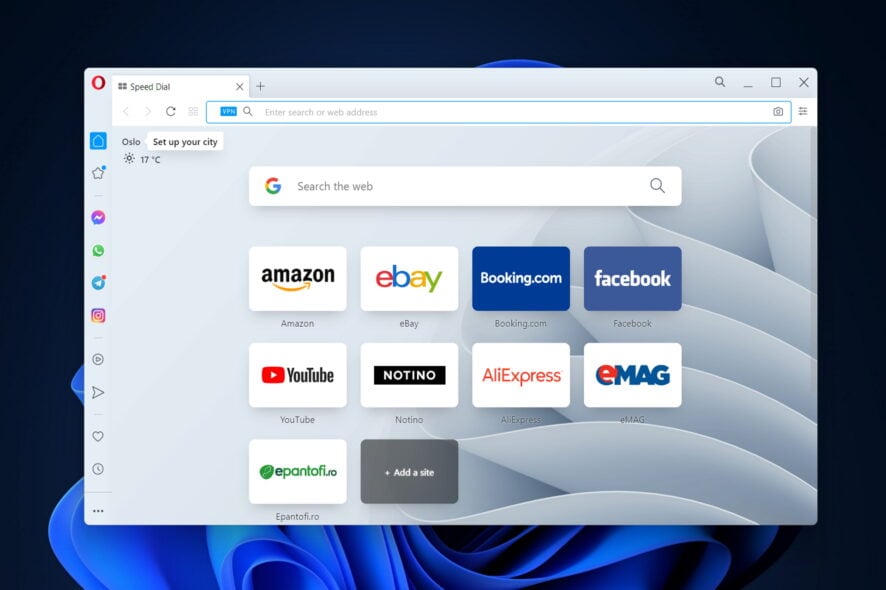Open the Player sidebar icon
The image size is (886, 590).
tap(98, 359)
